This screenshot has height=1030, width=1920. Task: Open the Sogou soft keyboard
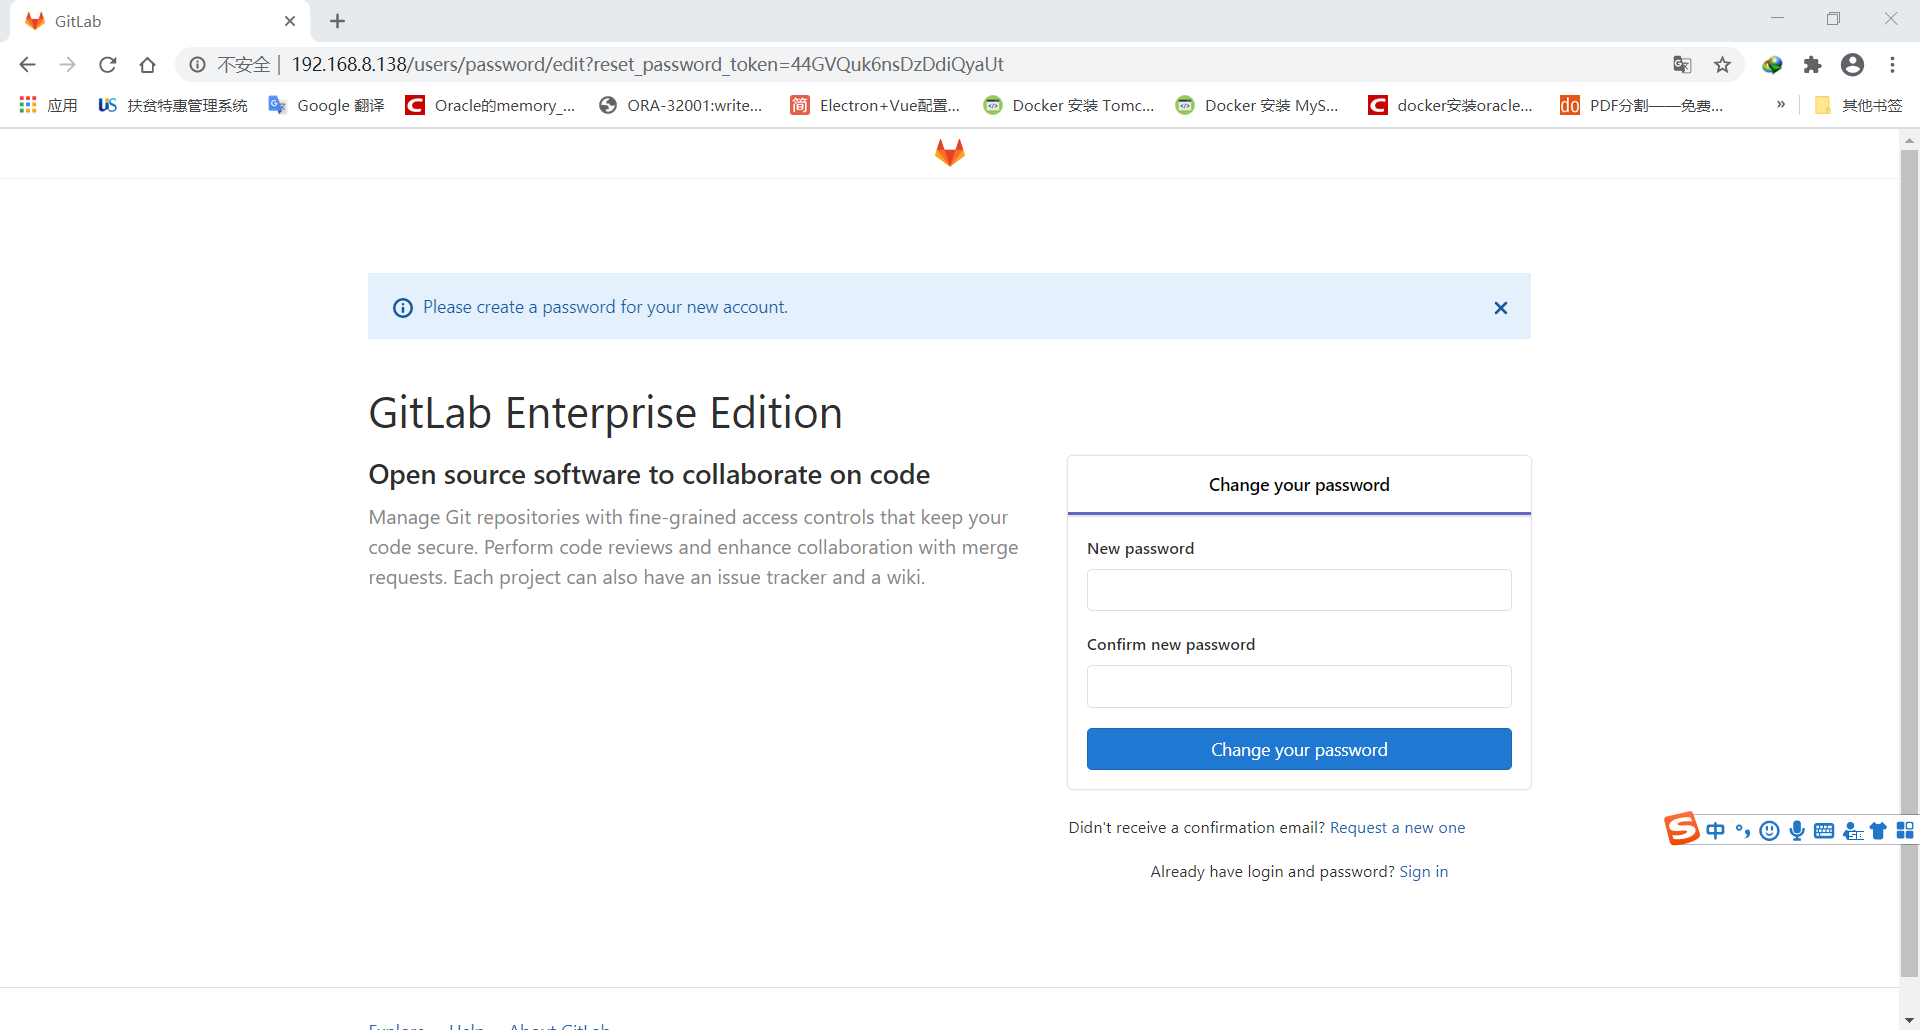tap(1825, 830)
